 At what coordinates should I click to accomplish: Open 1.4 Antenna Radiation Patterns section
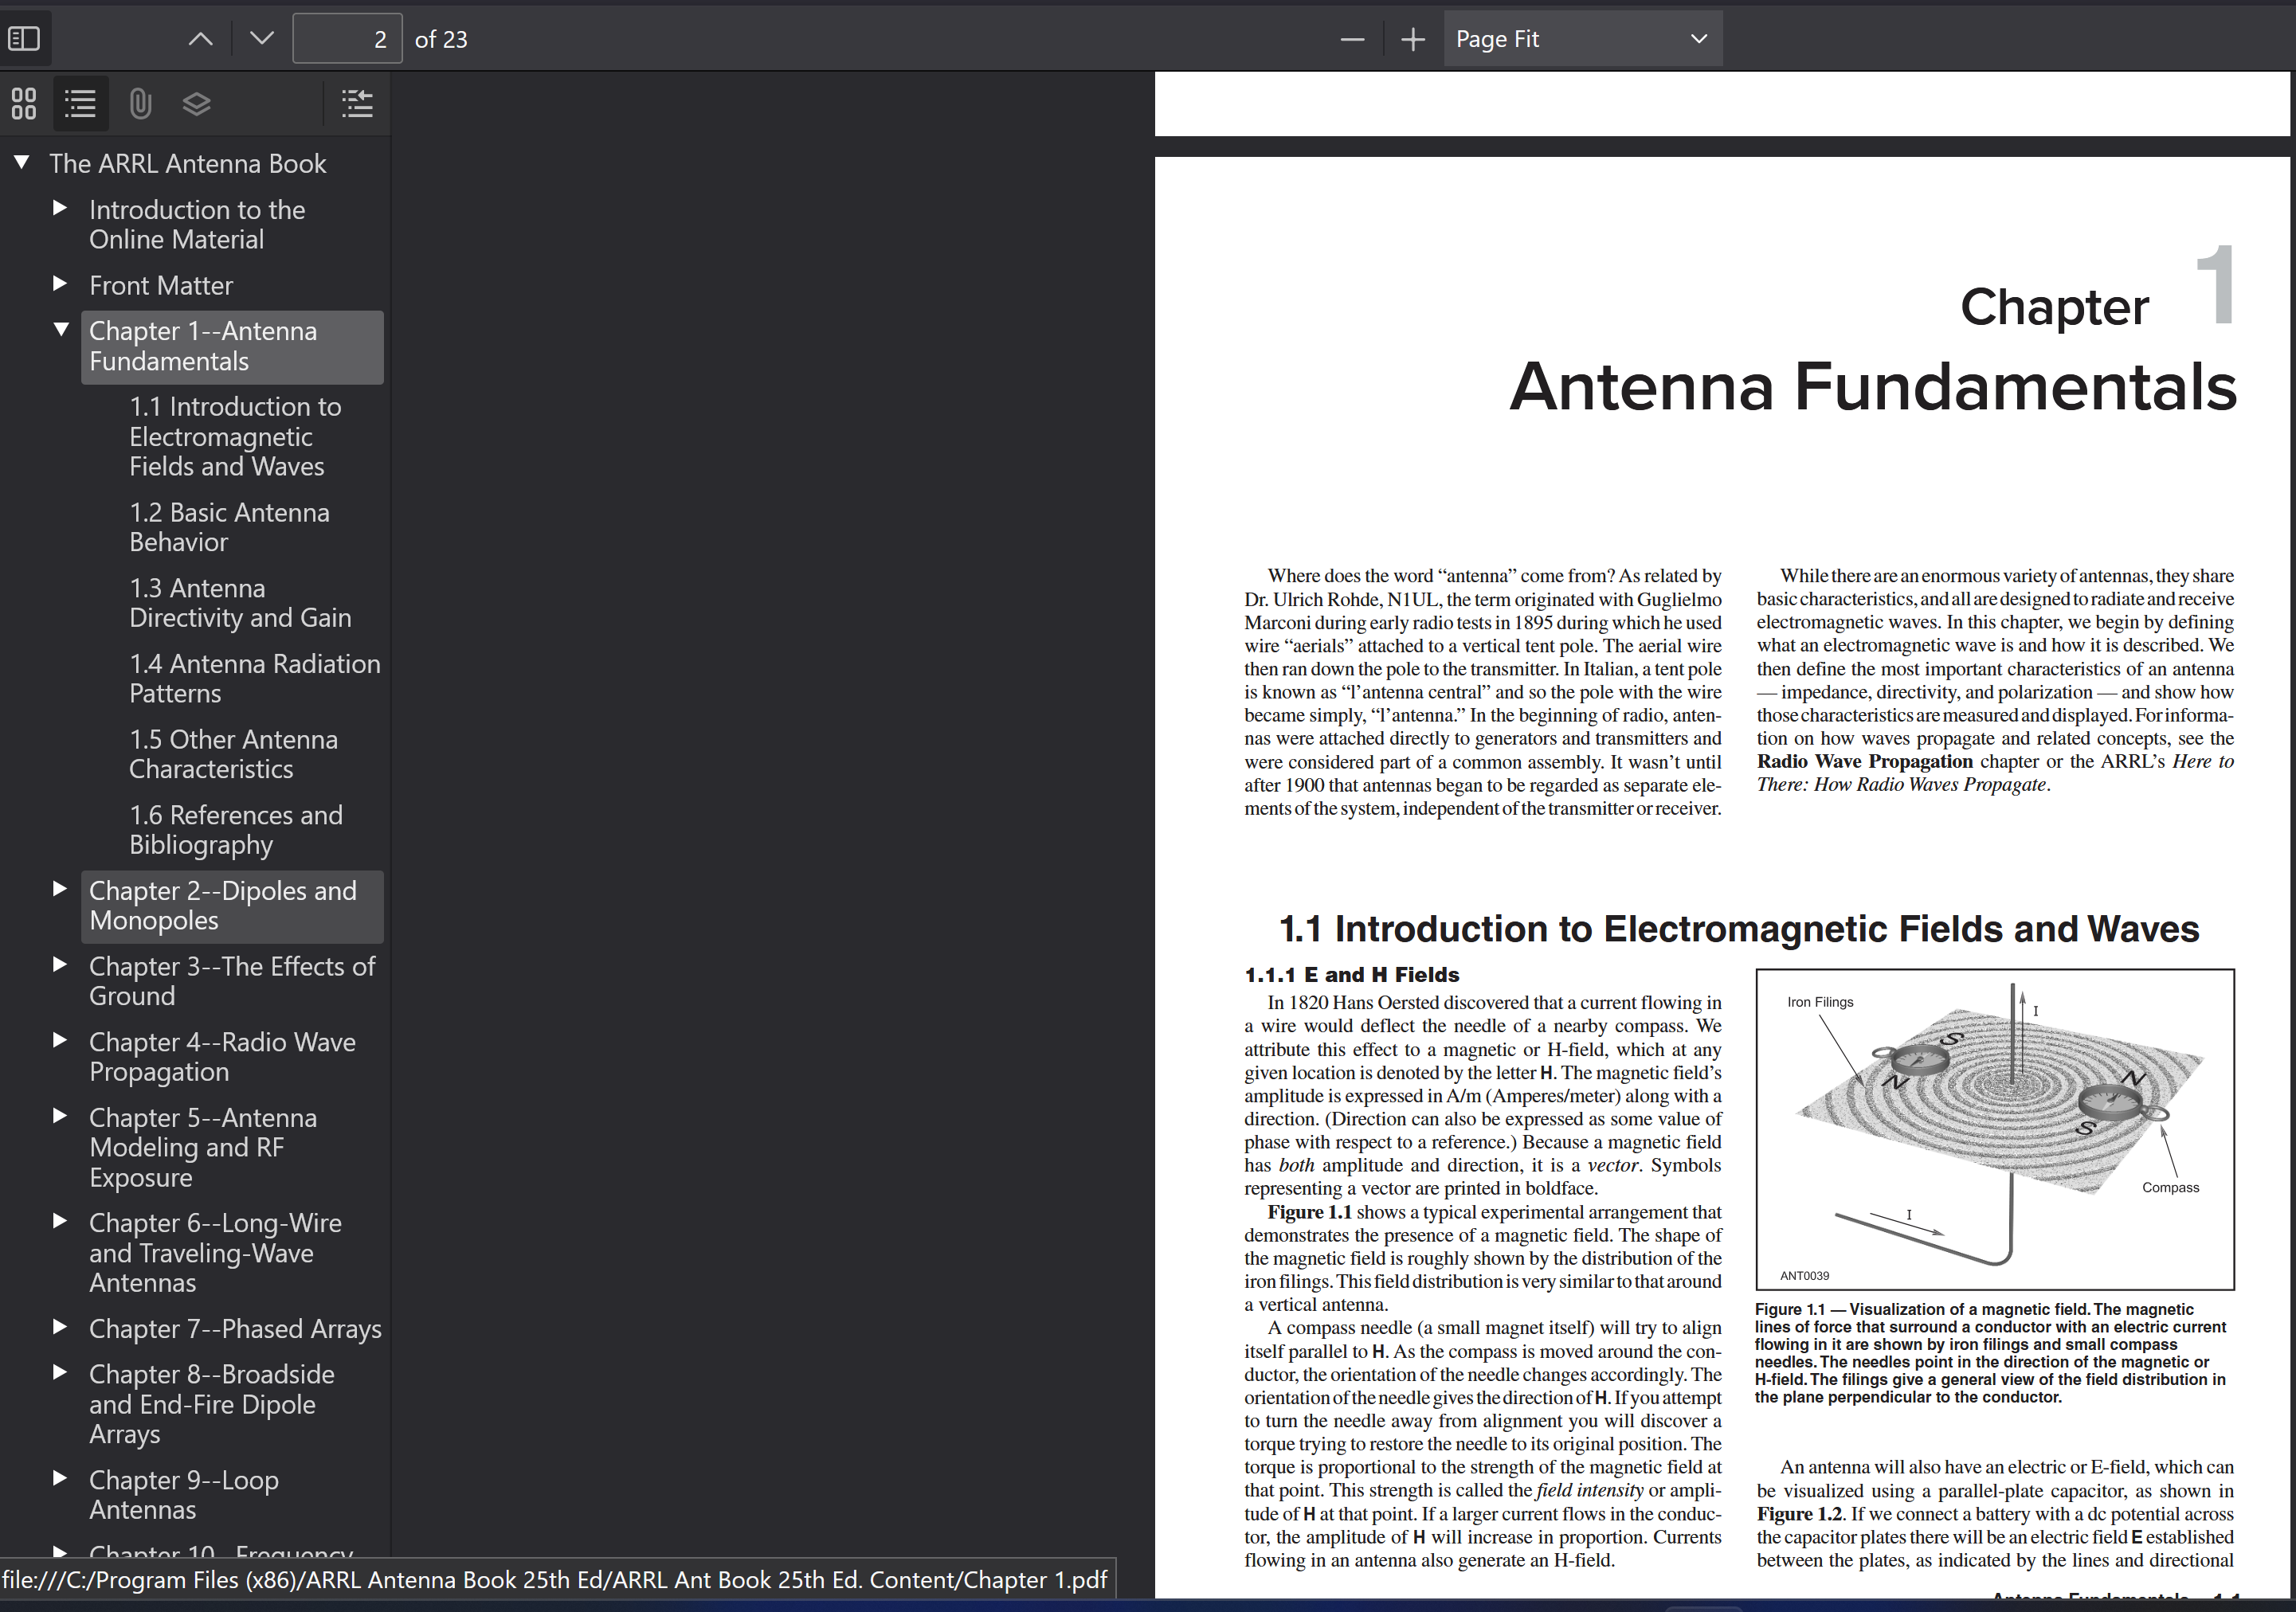point(254,678)
